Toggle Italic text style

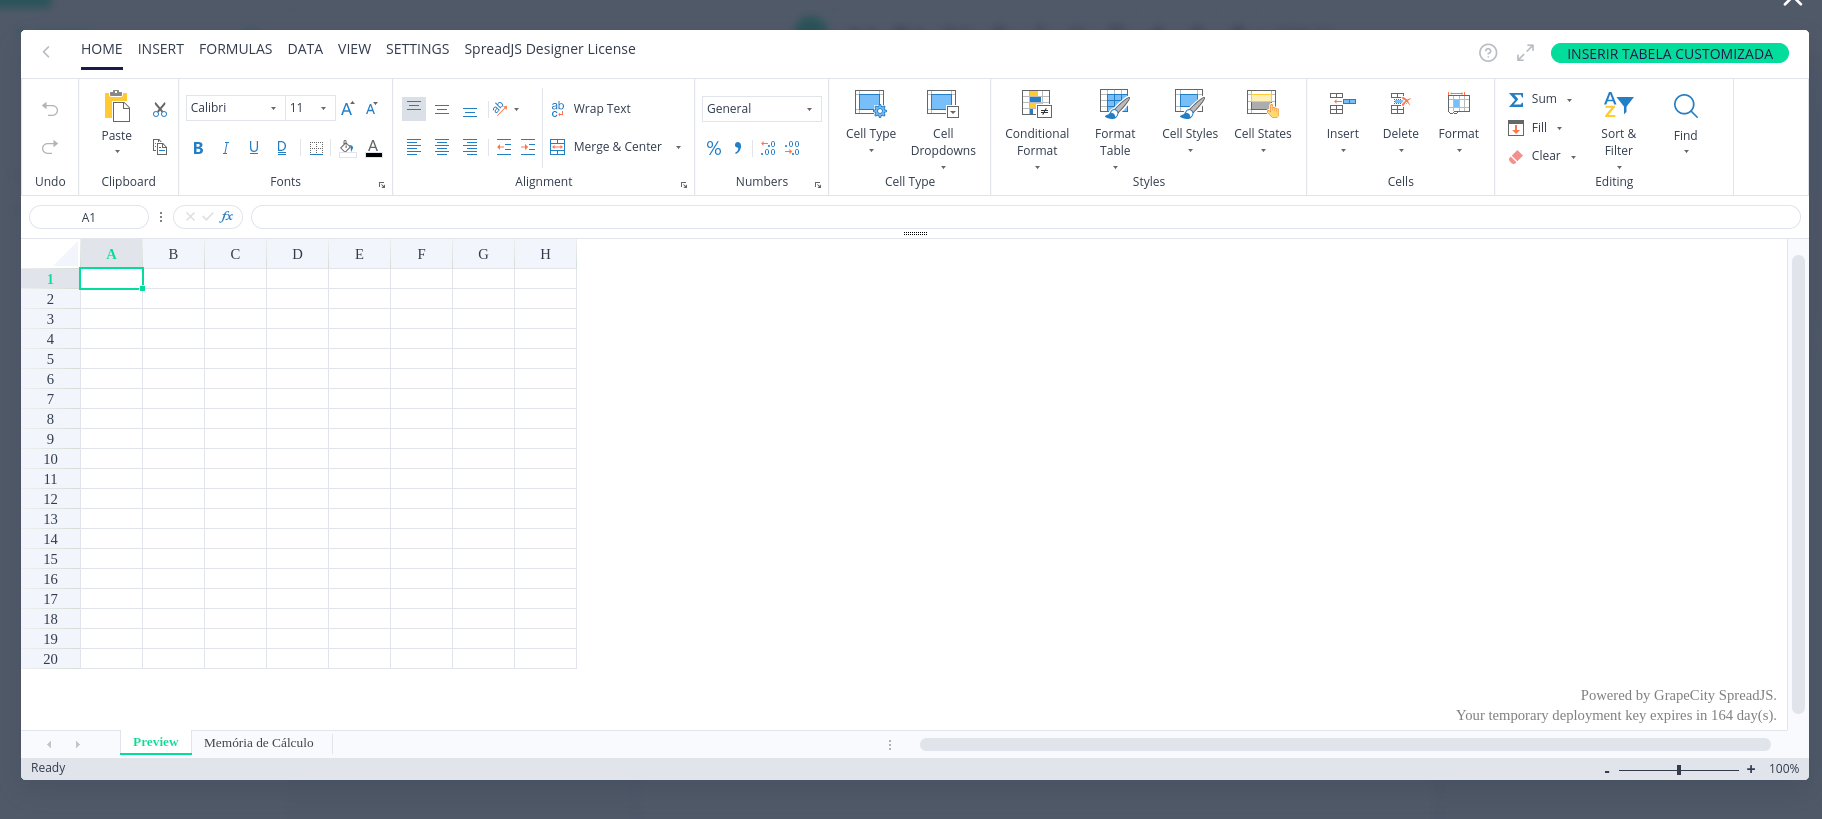(226, 148)
